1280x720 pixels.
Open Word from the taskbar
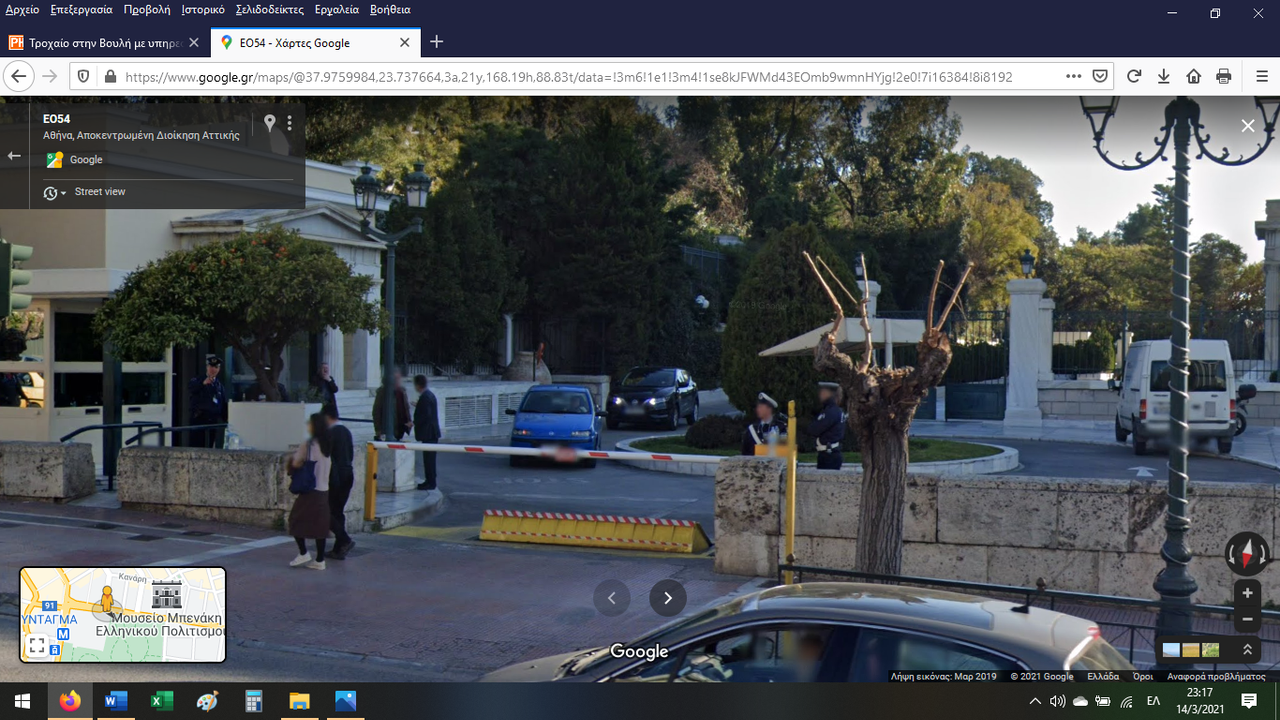pyautogui.click(x=115, y=701)
